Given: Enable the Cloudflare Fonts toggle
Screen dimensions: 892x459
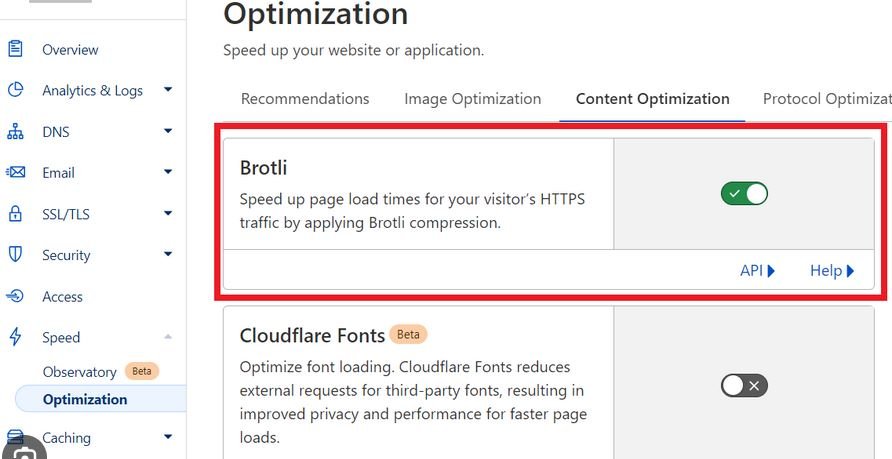Looking at the screenshot, I should [x=744, y=385].
